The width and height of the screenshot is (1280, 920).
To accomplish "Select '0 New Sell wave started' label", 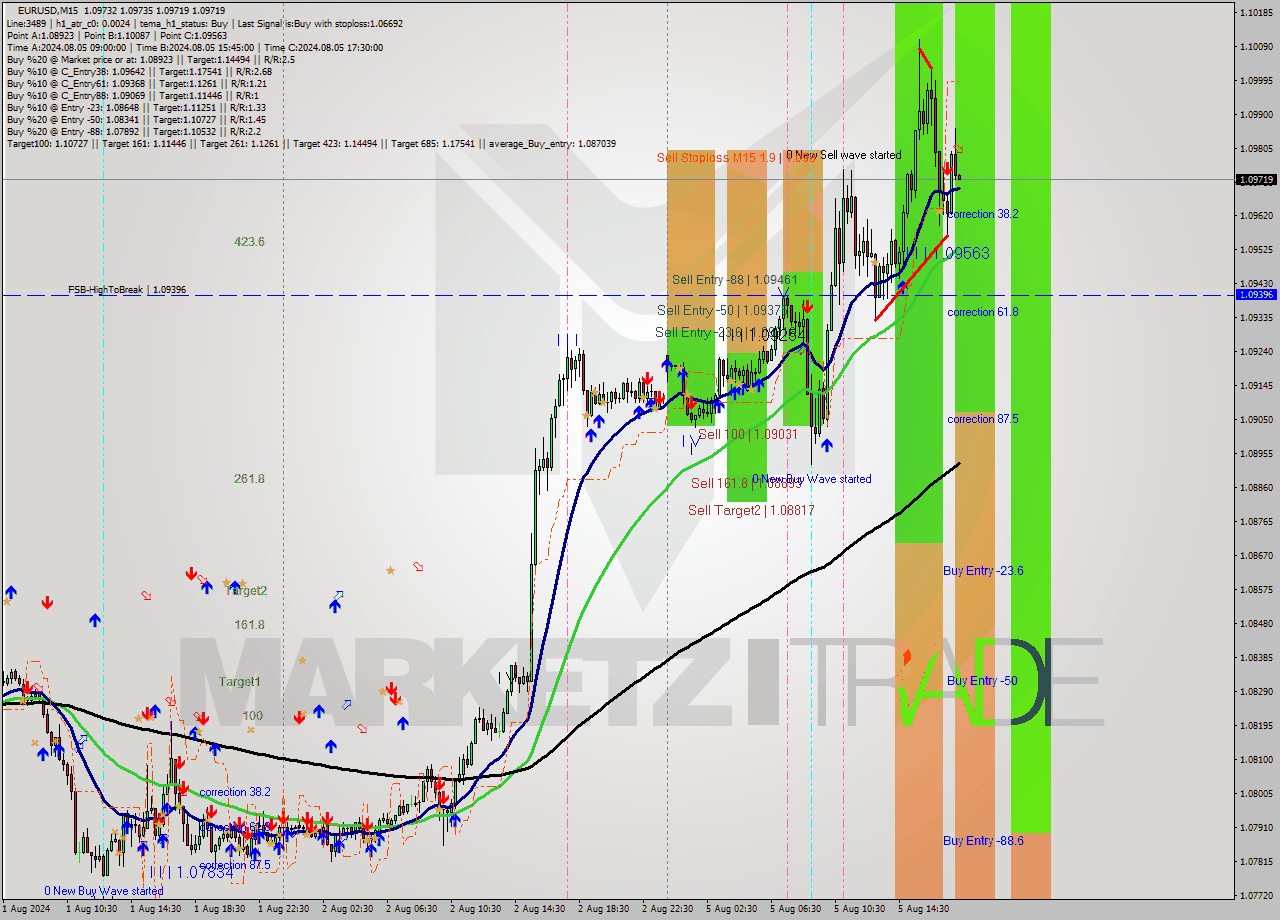I will click(x=844, y=155).
